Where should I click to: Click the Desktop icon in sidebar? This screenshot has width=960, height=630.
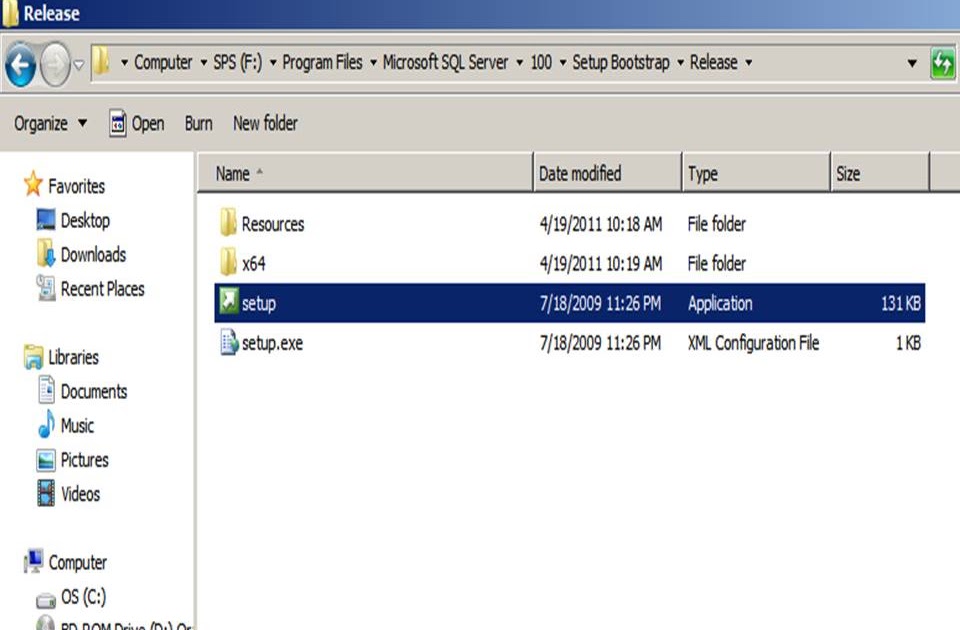(46, 219)
